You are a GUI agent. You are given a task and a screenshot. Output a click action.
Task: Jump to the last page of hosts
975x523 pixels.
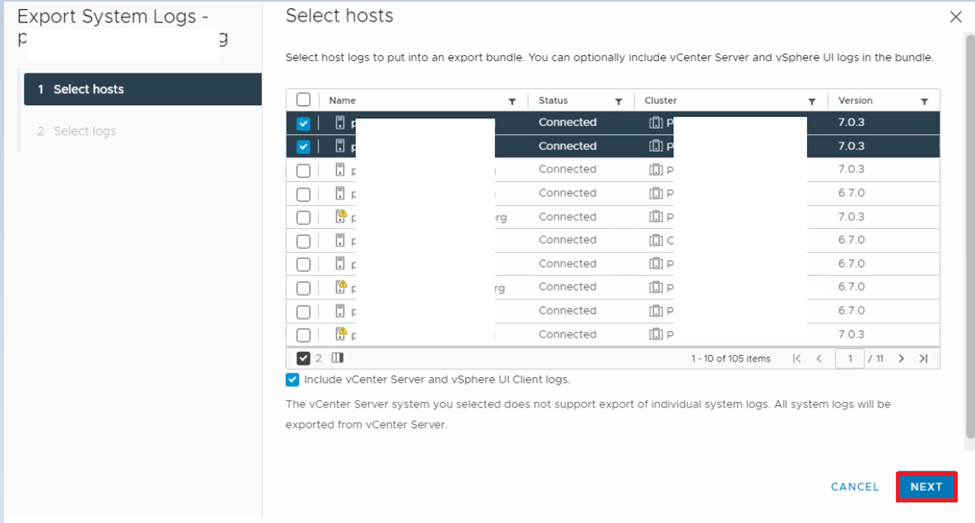[x=923, y=358]
